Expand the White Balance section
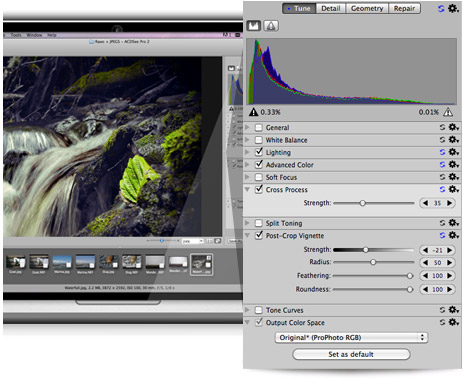 [x=247, y=140]
